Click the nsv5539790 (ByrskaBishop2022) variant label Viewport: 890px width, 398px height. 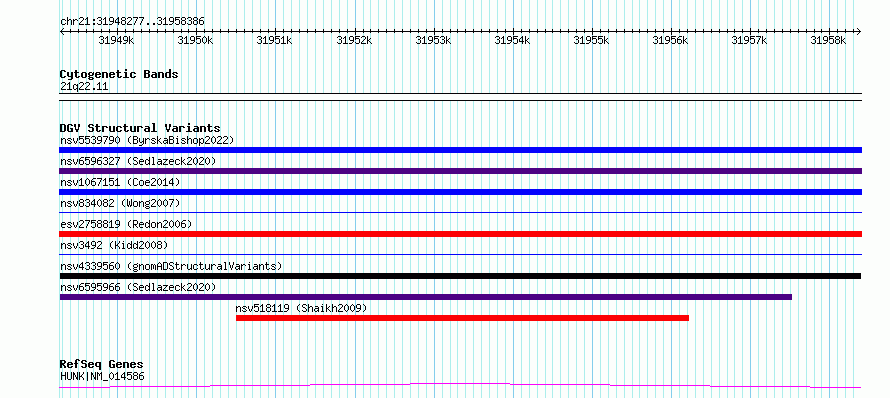coord(147,140)
